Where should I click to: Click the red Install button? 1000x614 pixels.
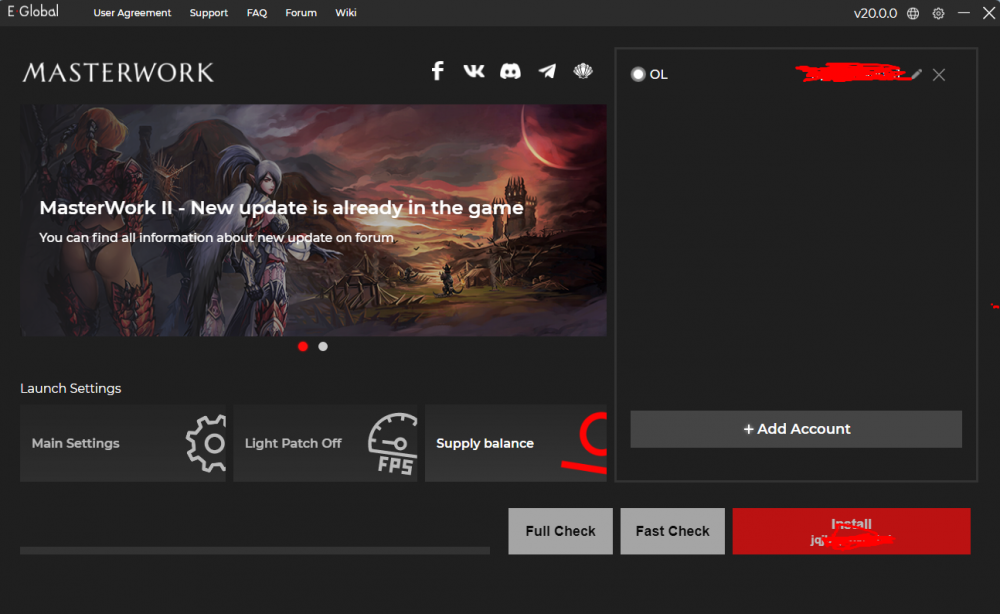851,531
